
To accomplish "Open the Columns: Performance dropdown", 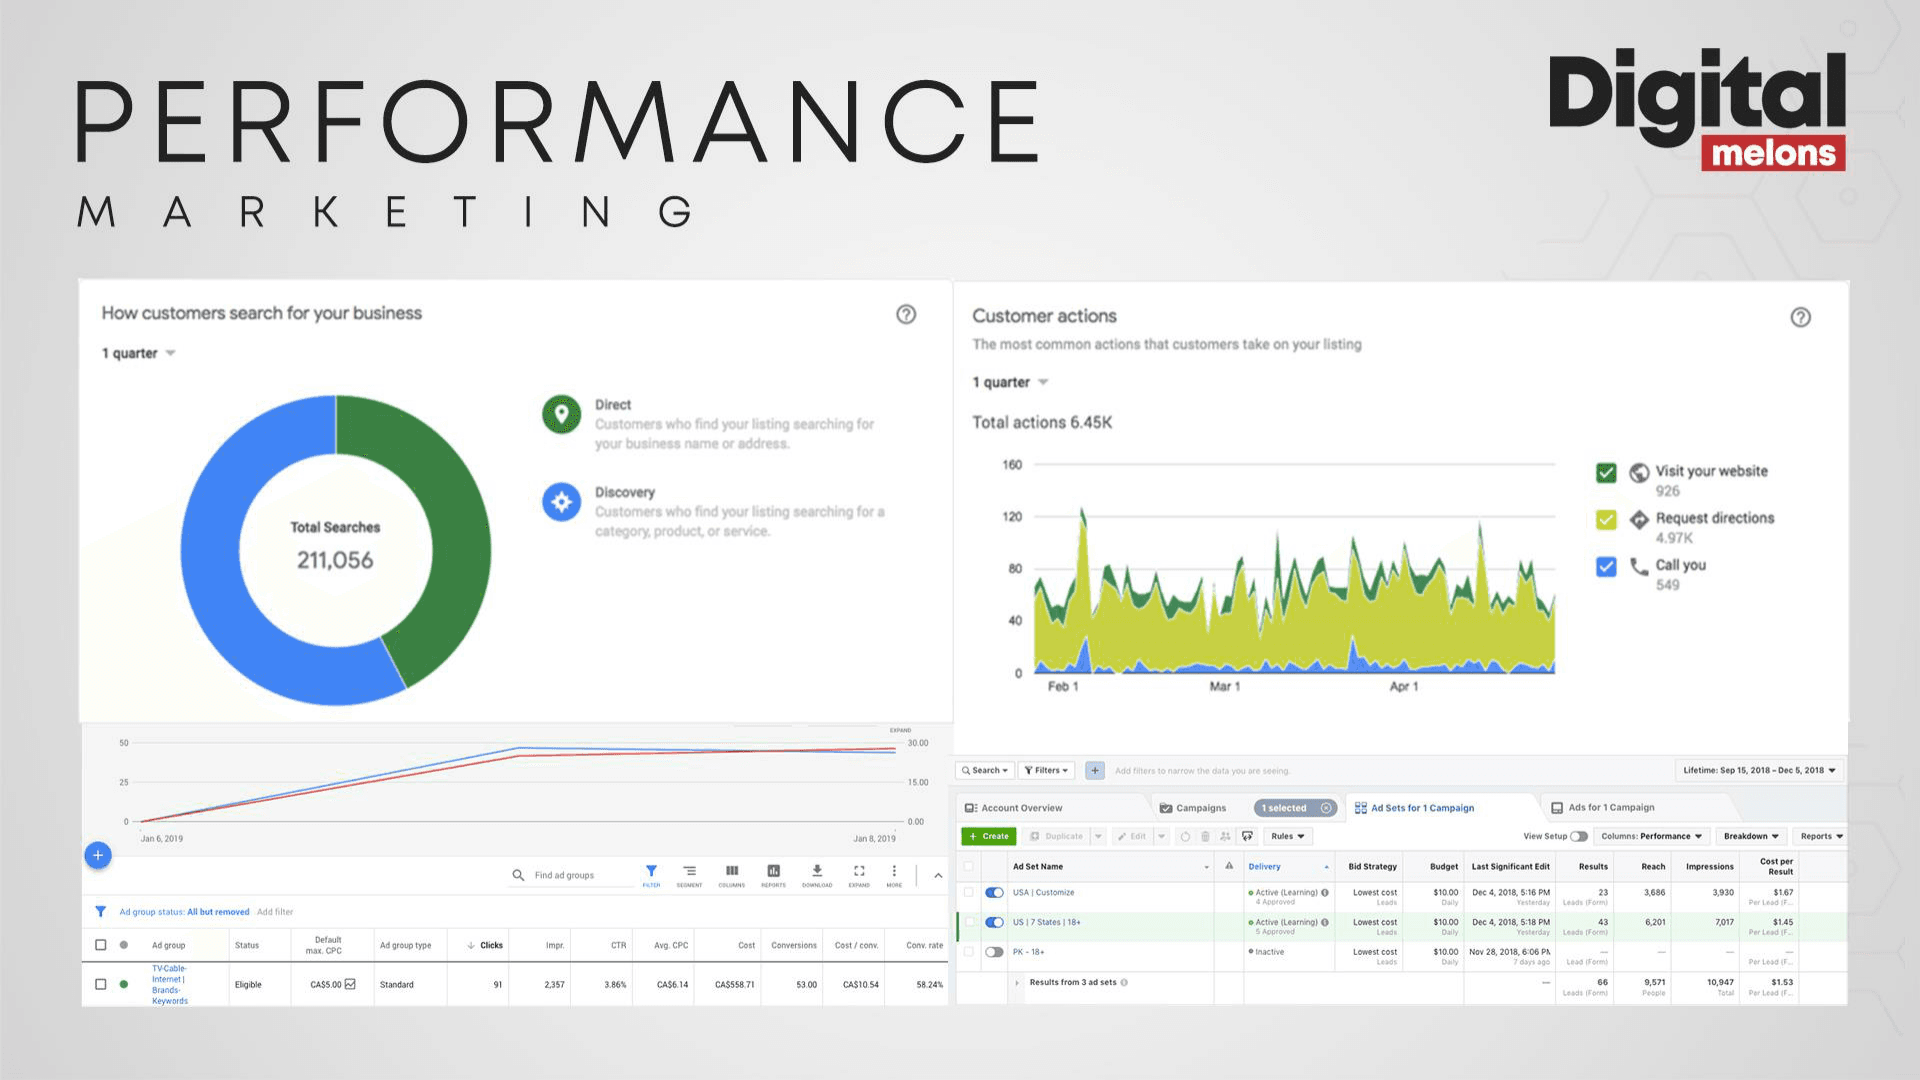I will (x=1651, y=836).
